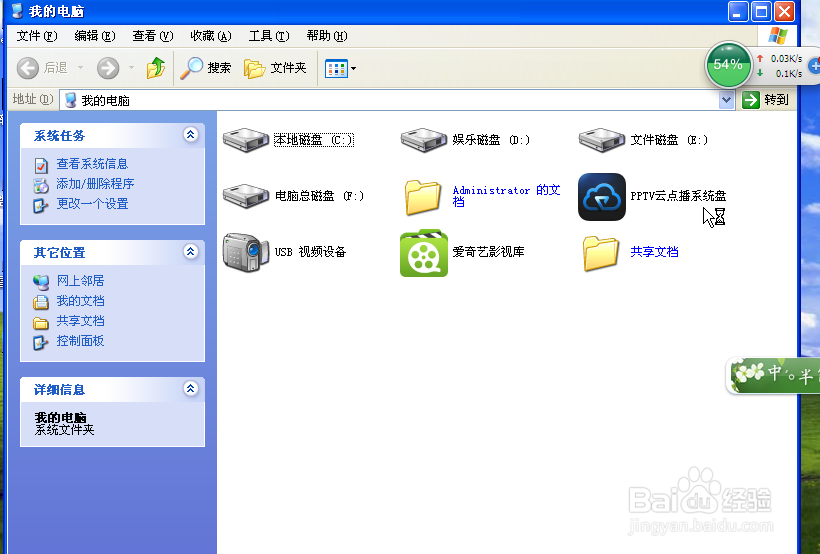Click the forward arrow toolbar button
Screen dimensions: 820x554
pyautogui.click(x=108, y=68)
